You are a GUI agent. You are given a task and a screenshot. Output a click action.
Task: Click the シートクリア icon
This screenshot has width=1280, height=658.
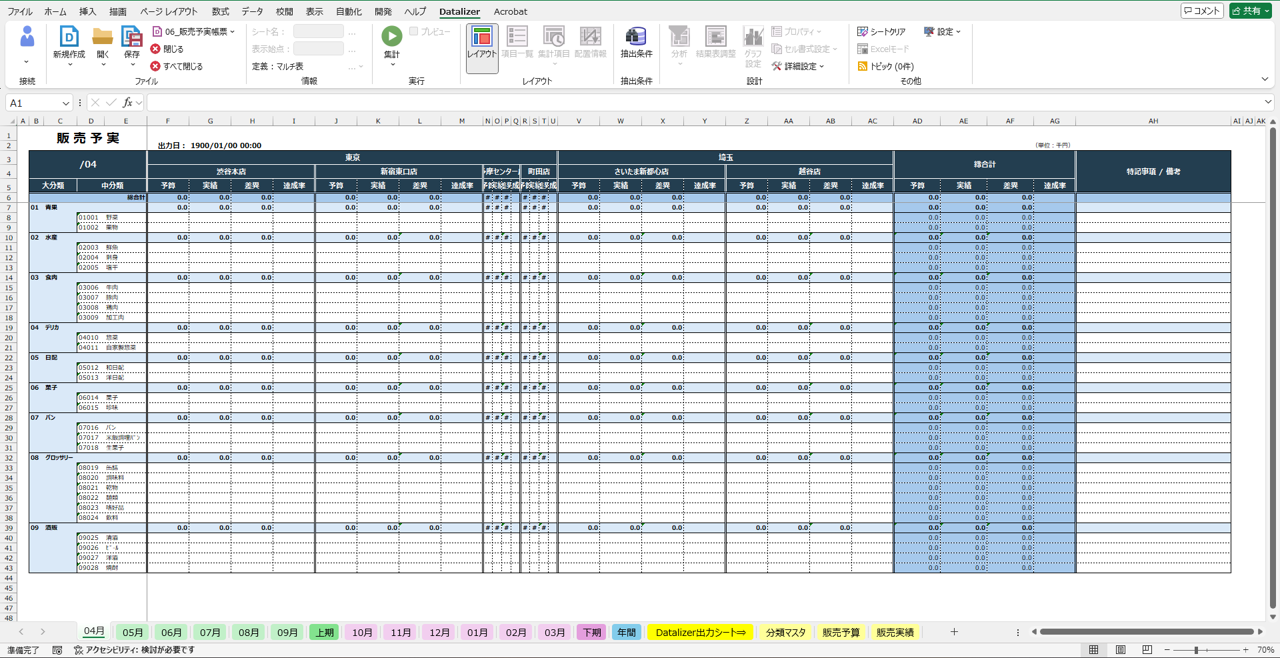pos(863,32)
